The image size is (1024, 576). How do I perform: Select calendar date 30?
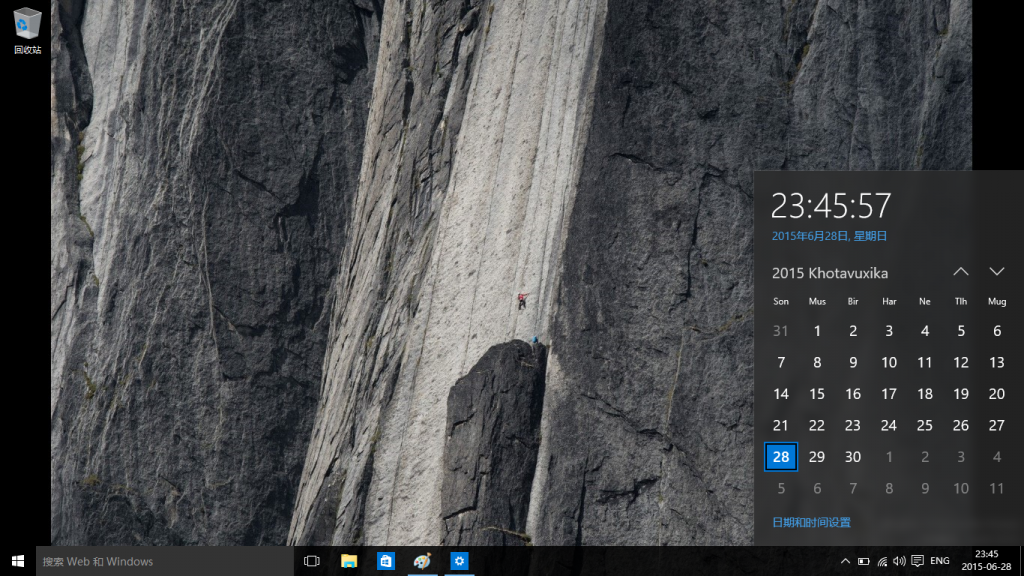tap(853, 456)
